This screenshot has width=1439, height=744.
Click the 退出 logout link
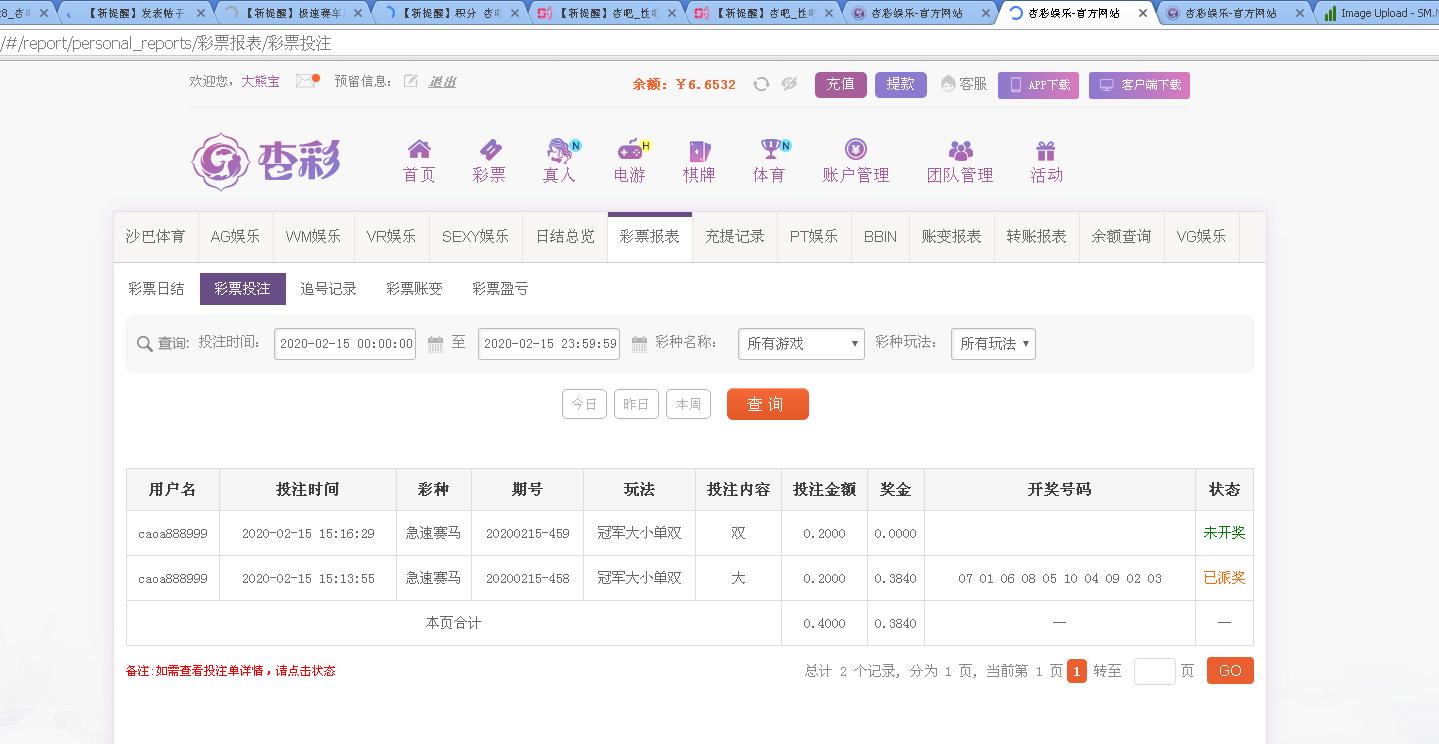point(442,82)
